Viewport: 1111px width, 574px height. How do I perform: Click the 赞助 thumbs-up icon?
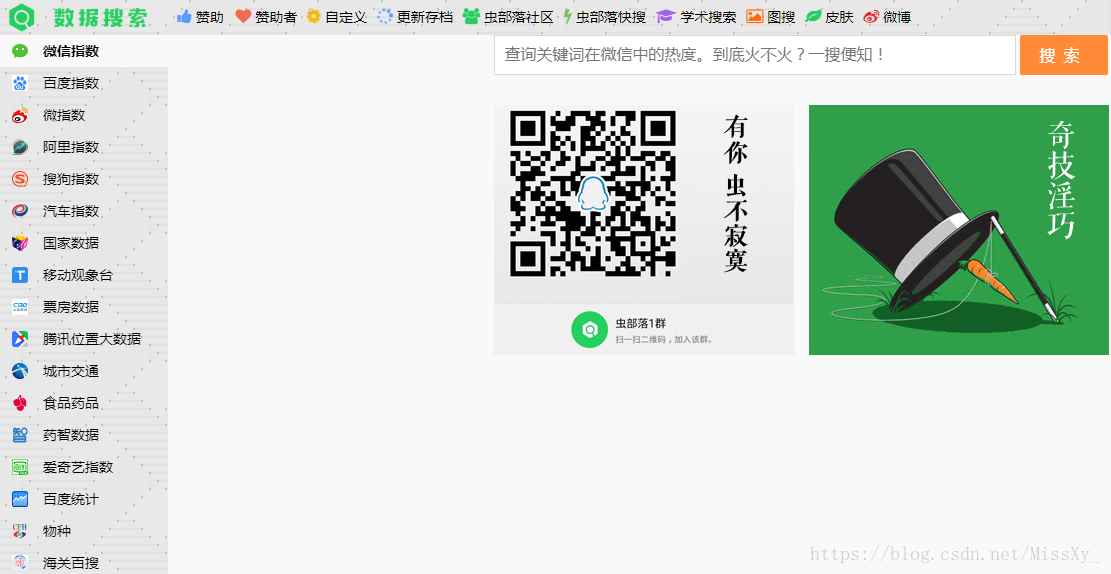point(184,16)
